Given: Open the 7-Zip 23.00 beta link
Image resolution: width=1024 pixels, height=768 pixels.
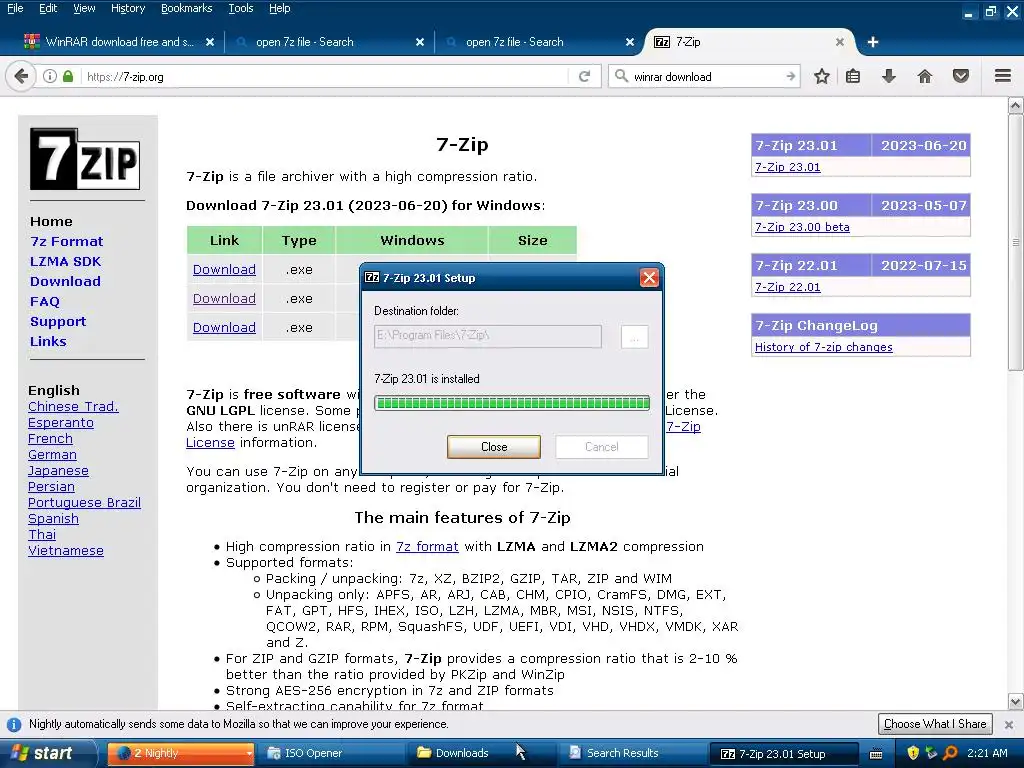Looking at the screenshot, I should coord(802,227).
